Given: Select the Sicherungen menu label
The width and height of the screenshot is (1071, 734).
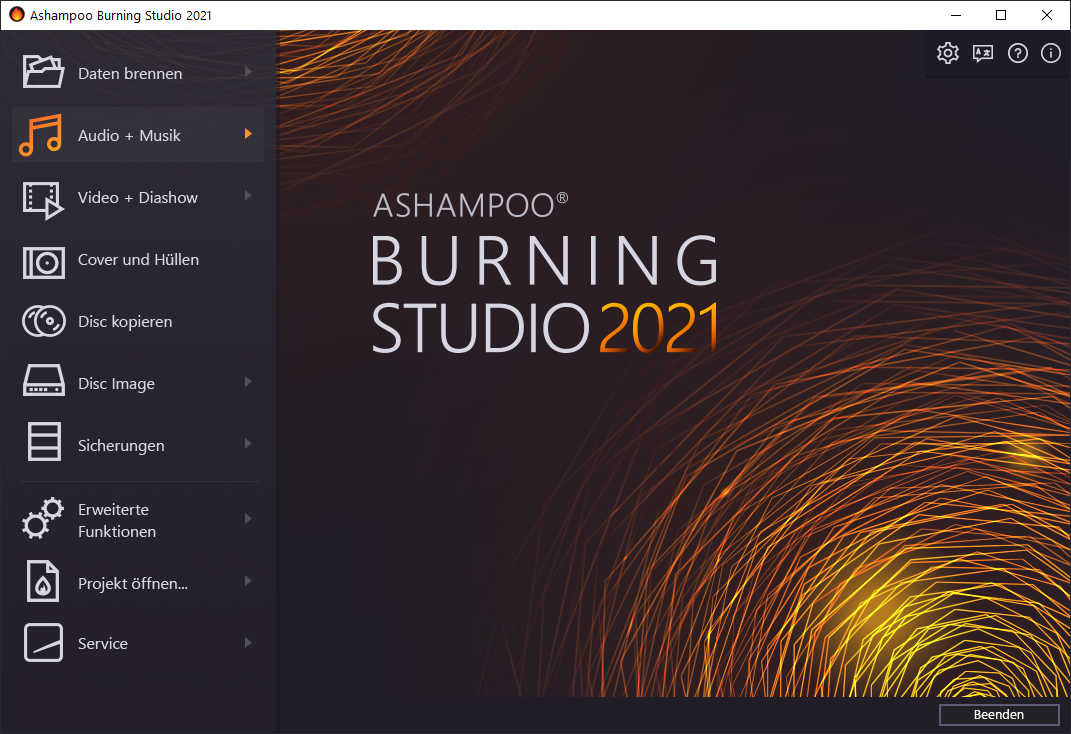Looking at the screenshot, I should [x=121, y=446].
